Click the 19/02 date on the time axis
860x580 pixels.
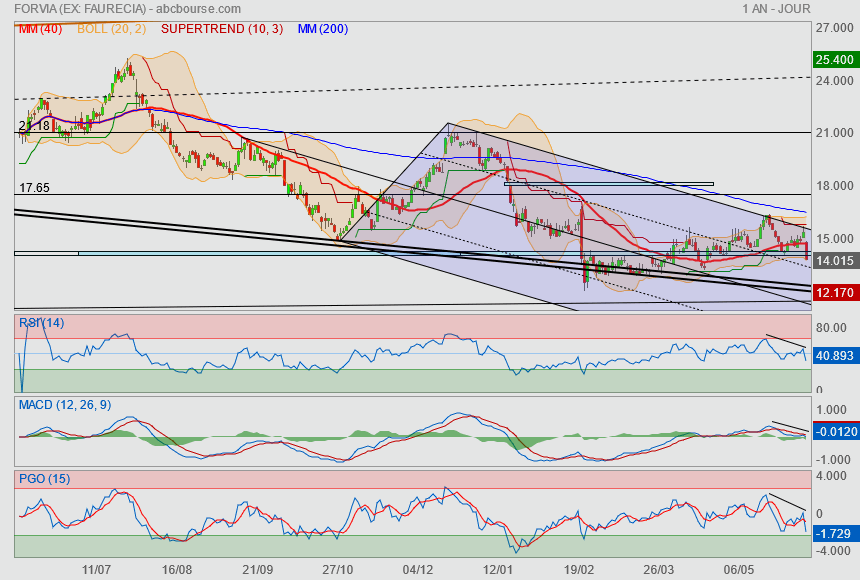pyautogui.click(x=579, y=570)
